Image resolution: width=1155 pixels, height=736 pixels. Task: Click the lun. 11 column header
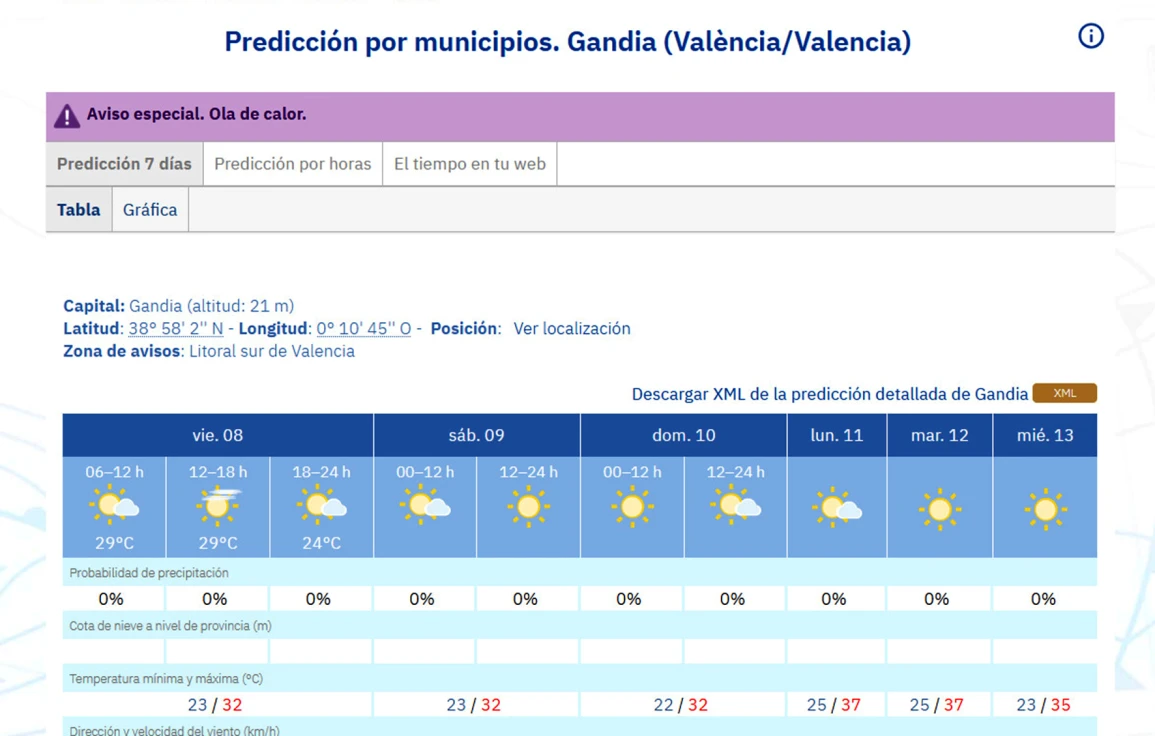pyautogui.click(x=837, y=435)
